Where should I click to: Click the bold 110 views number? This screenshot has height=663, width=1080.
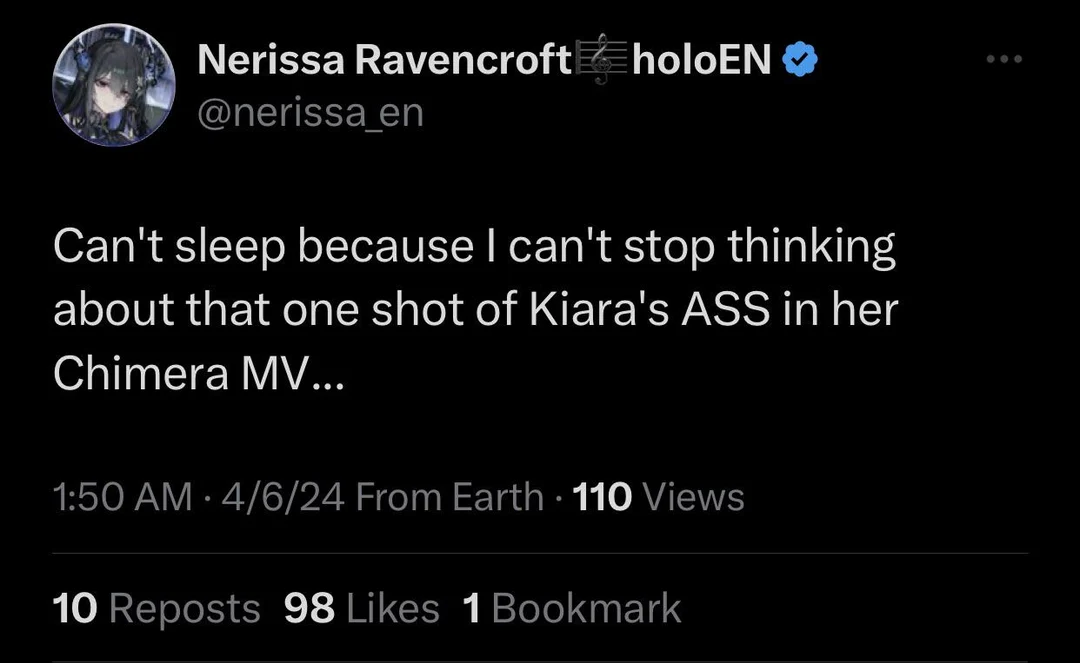pyautogui.click(x=601, y=496)
